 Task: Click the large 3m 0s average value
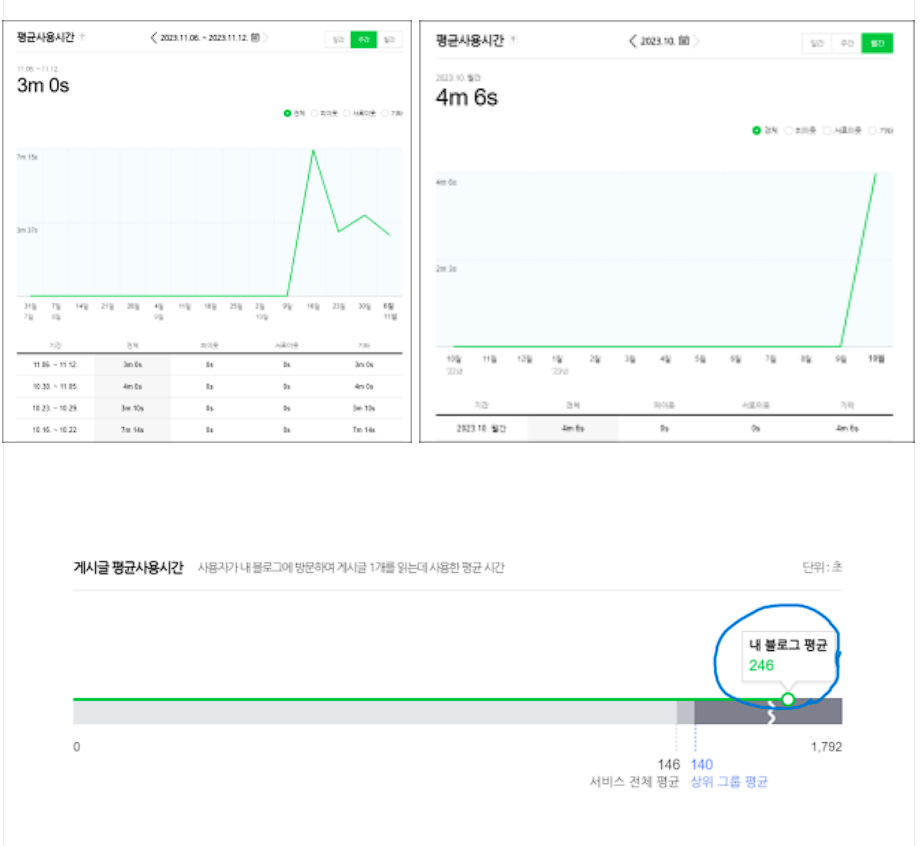tap(43, 86)
